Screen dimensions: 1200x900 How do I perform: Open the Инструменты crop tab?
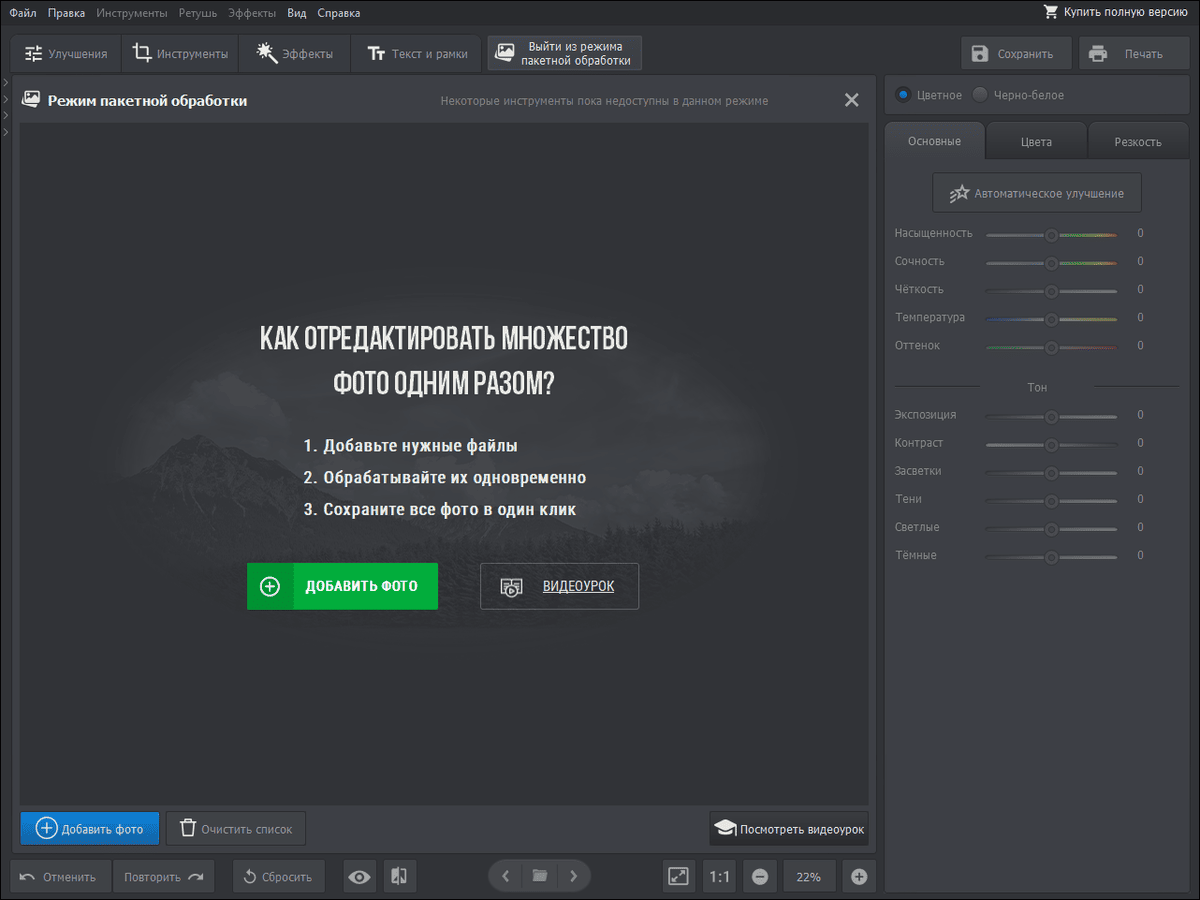180,54
